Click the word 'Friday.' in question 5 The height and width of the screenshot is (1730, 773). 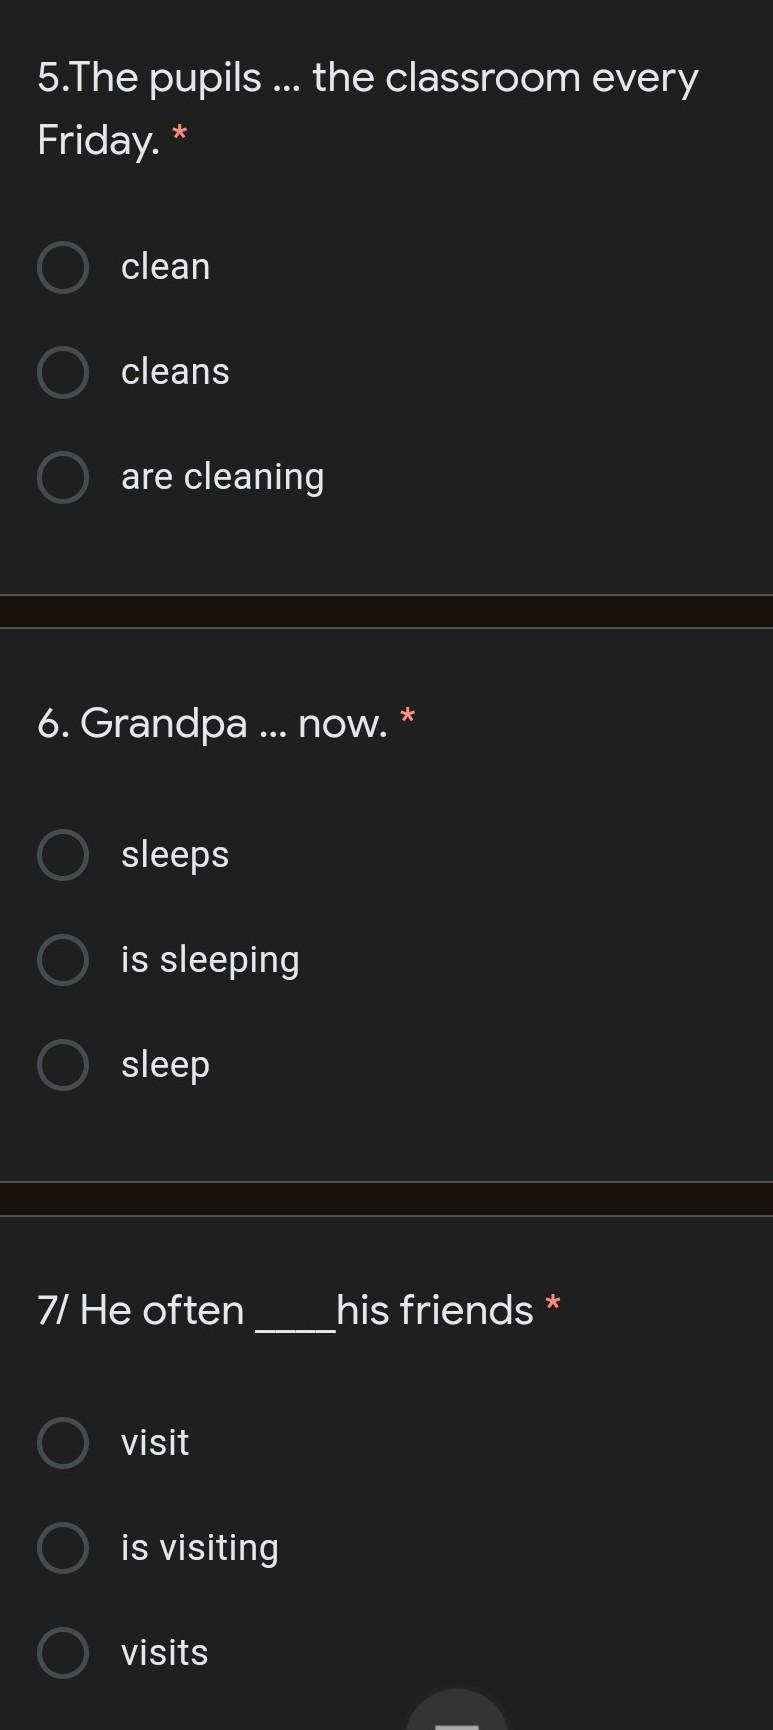[x=98, y=141]
